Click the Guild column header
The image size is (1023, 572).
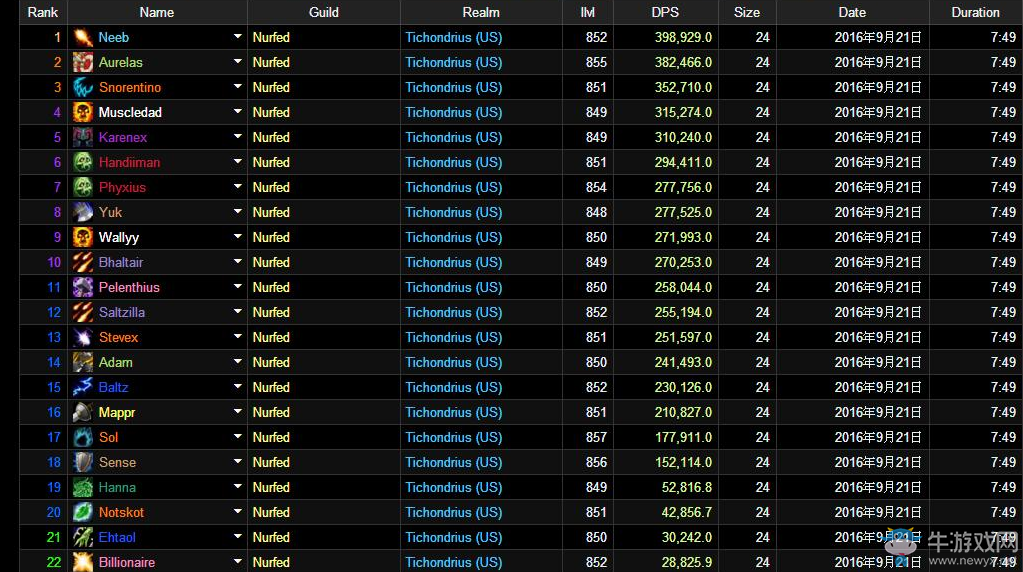point(323,12)
